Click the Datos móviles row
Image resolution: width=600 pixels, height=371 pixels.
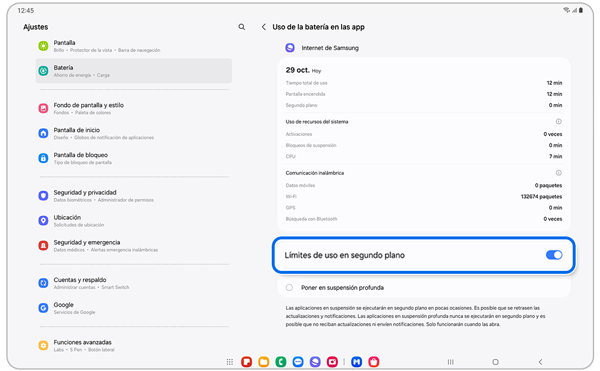click(424, 186)
